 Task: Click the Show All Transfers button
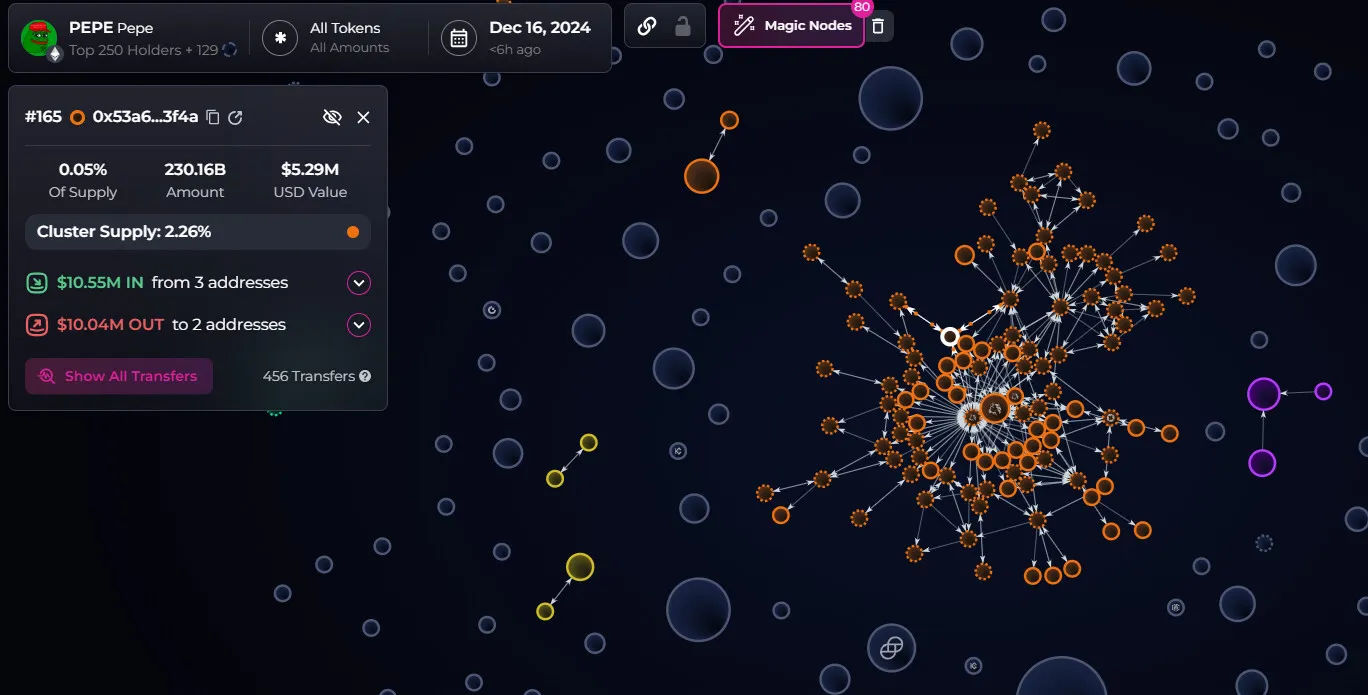click(119, 376)
